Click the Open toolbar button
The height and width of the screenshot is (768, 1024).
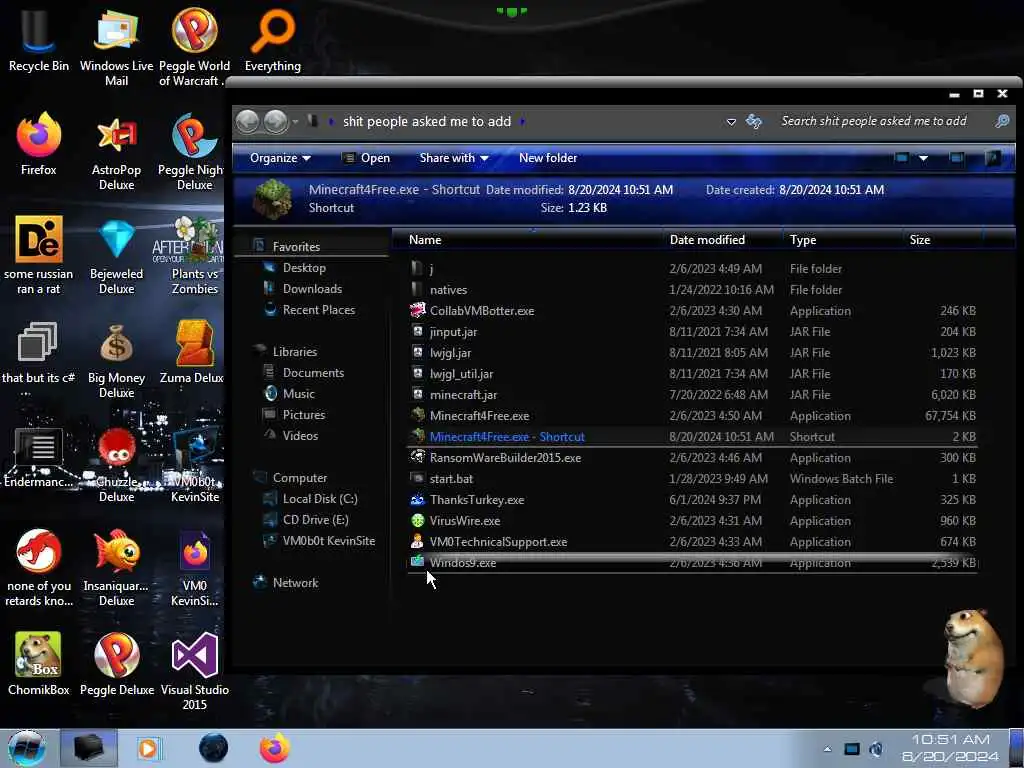click(366, 158)
